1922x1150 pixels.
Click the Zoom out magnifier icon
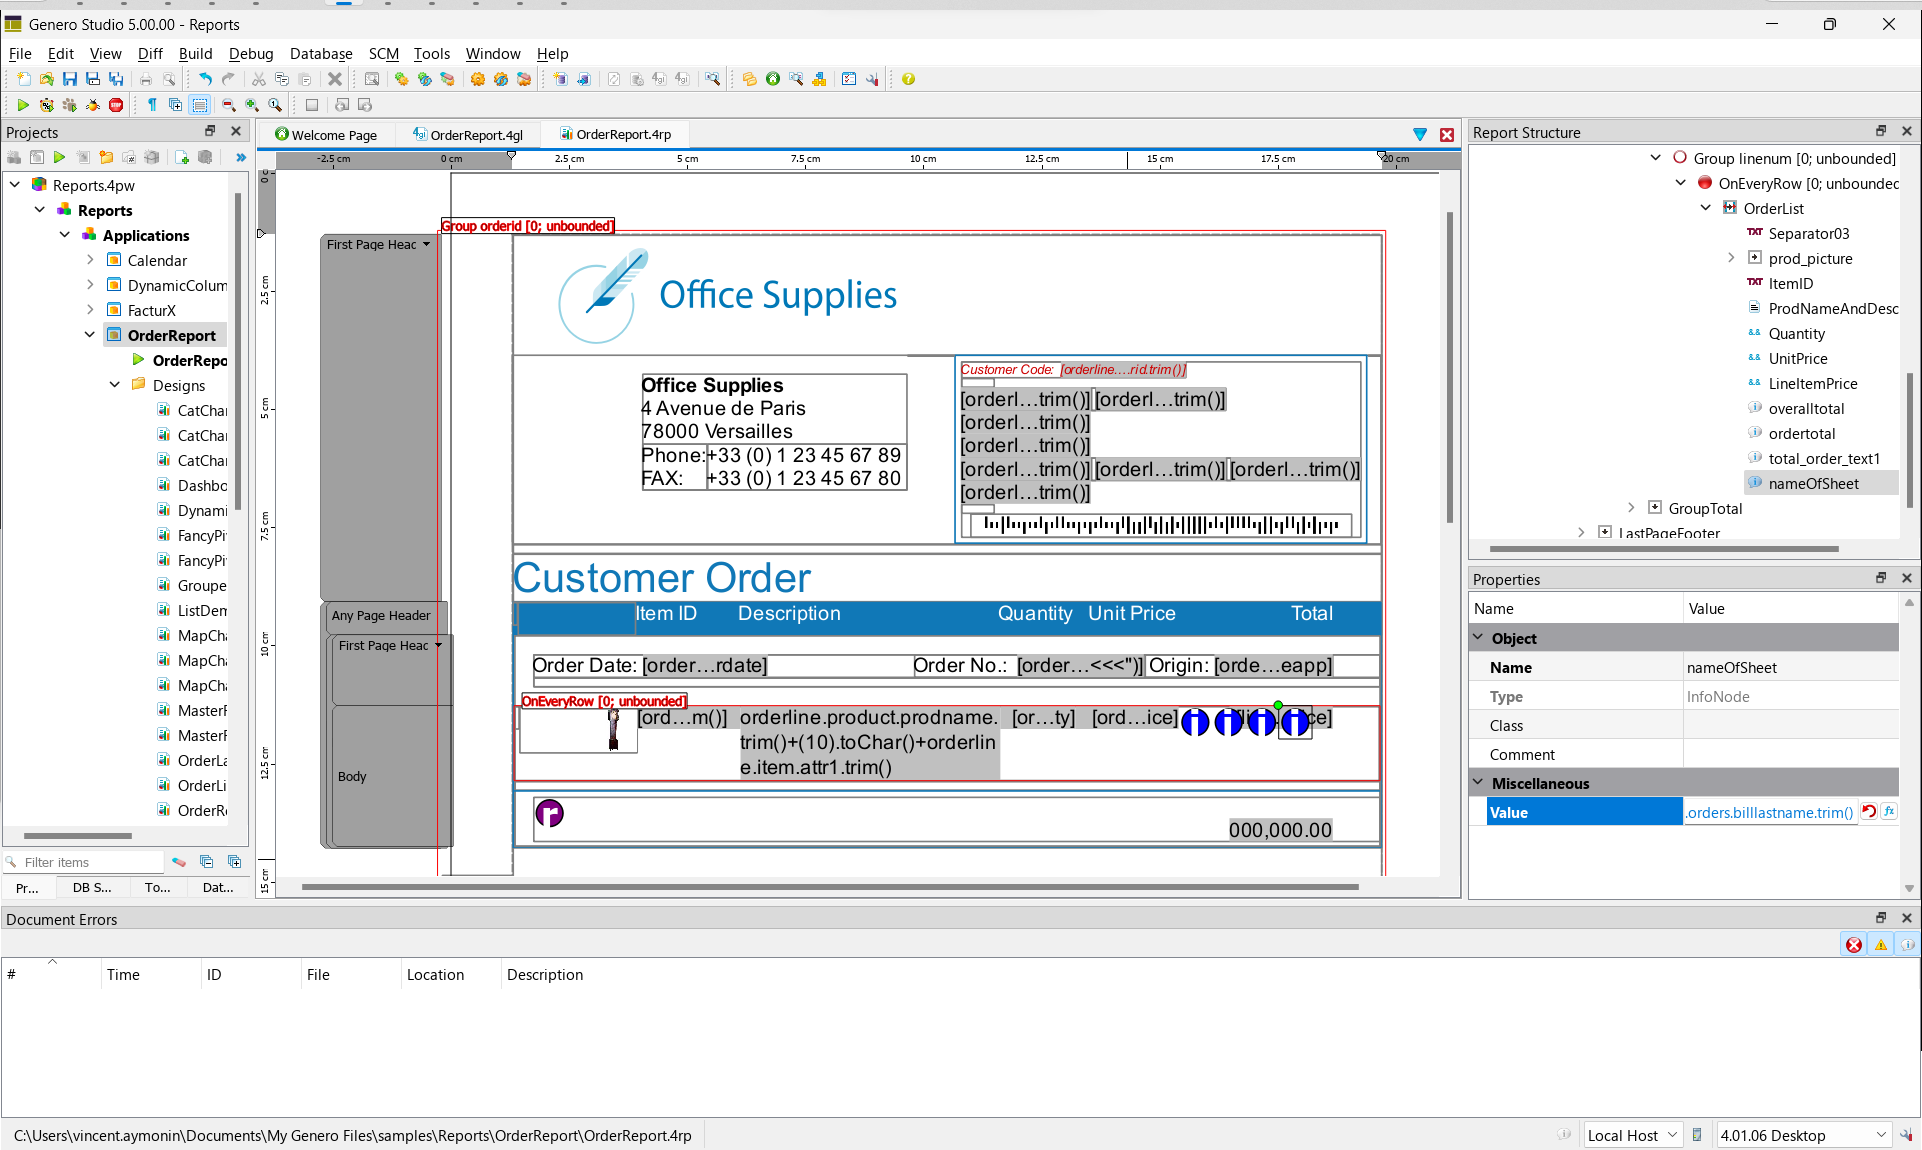click(x=229, y=105)
